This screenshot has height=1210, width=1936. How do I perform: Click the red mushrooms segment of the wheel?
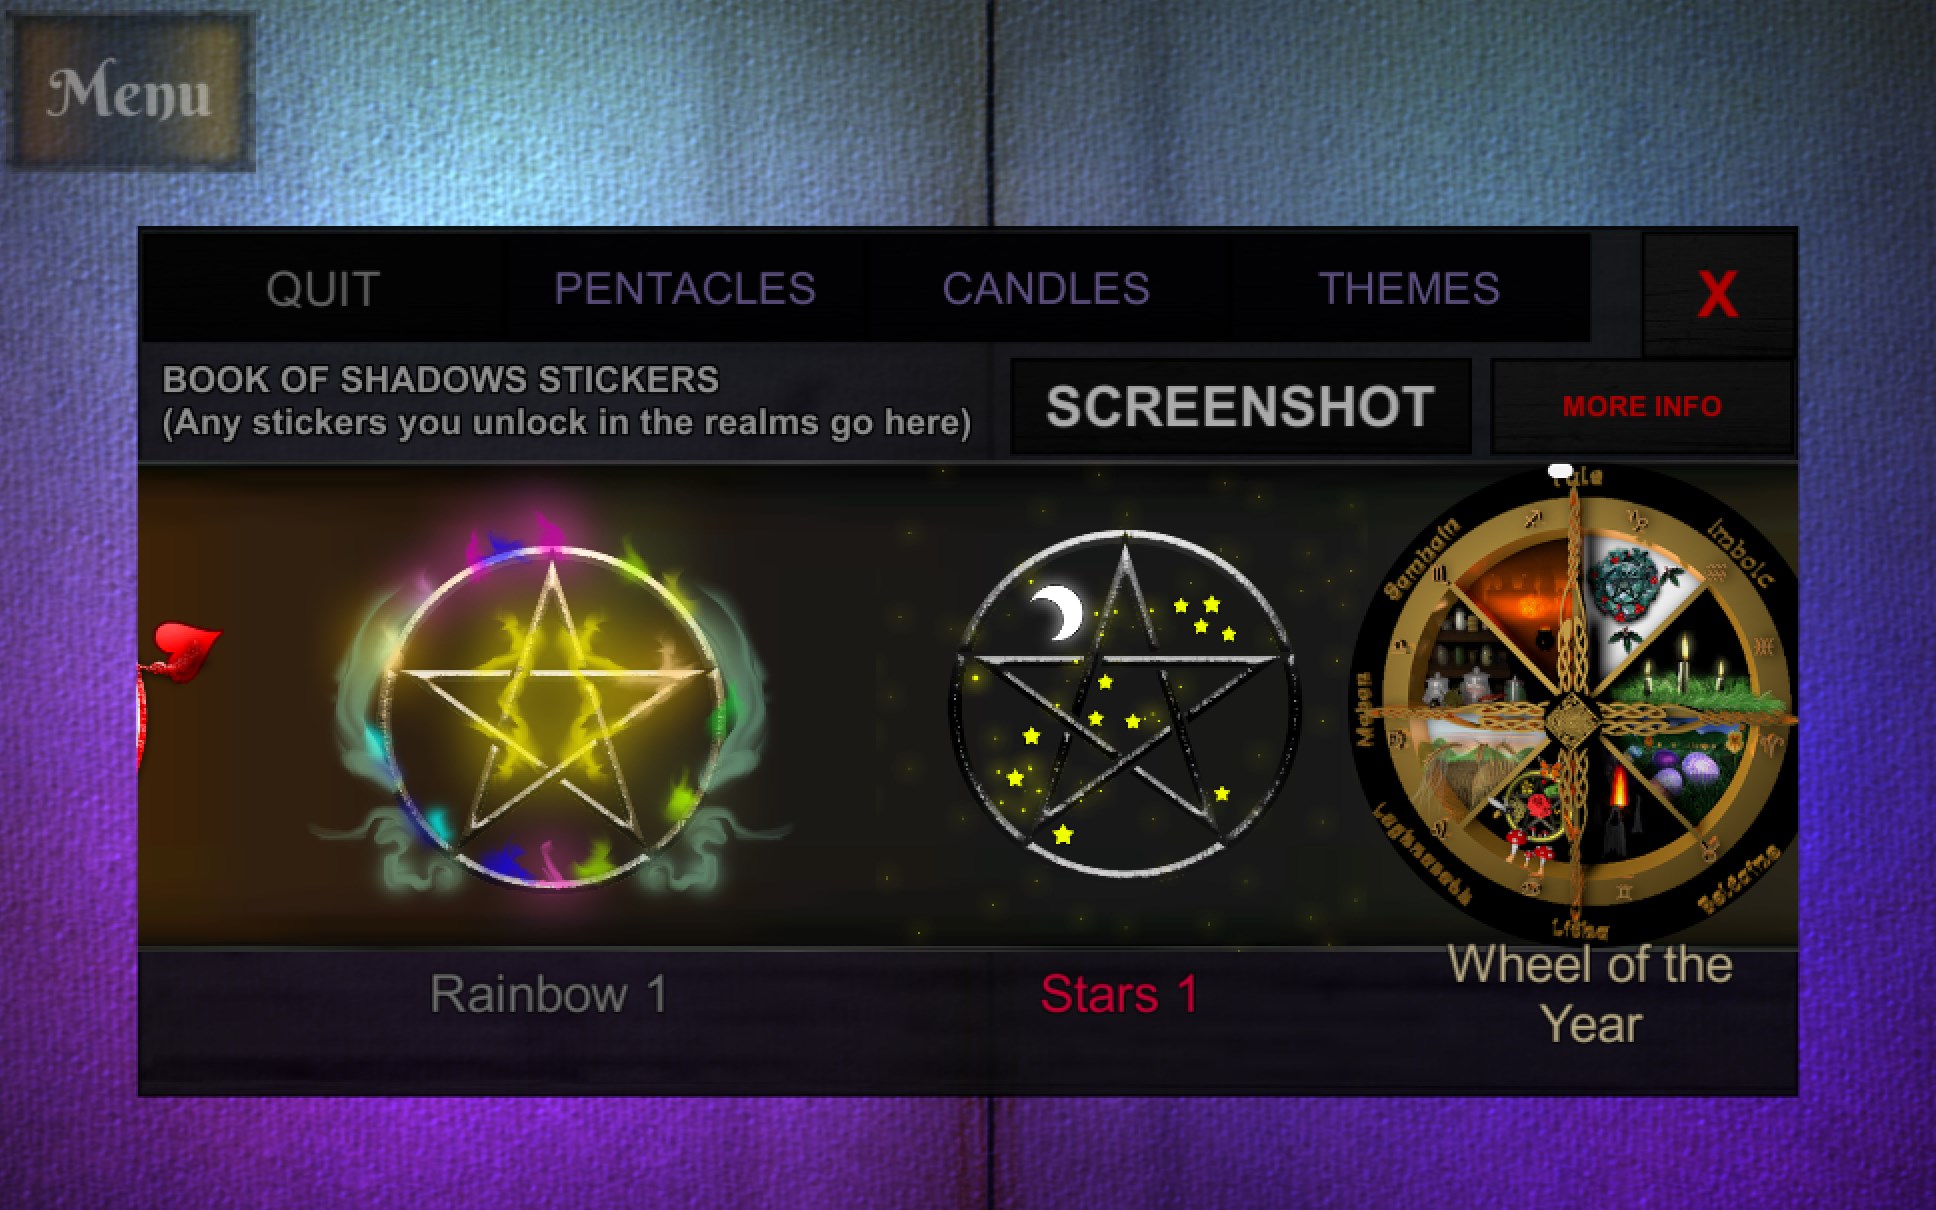(x=1527, y=815)
